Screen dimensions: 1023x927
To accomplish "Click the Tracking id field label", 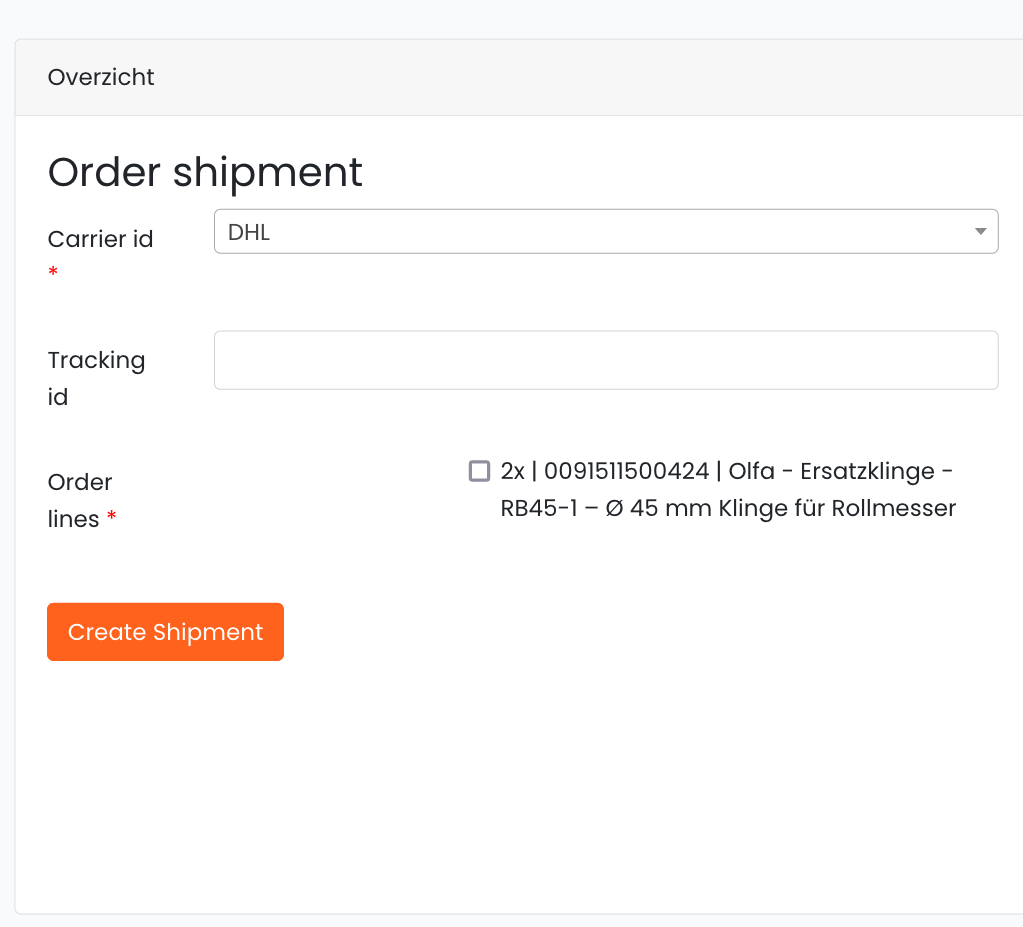I will pyautogui.click(x=96, y=378).
